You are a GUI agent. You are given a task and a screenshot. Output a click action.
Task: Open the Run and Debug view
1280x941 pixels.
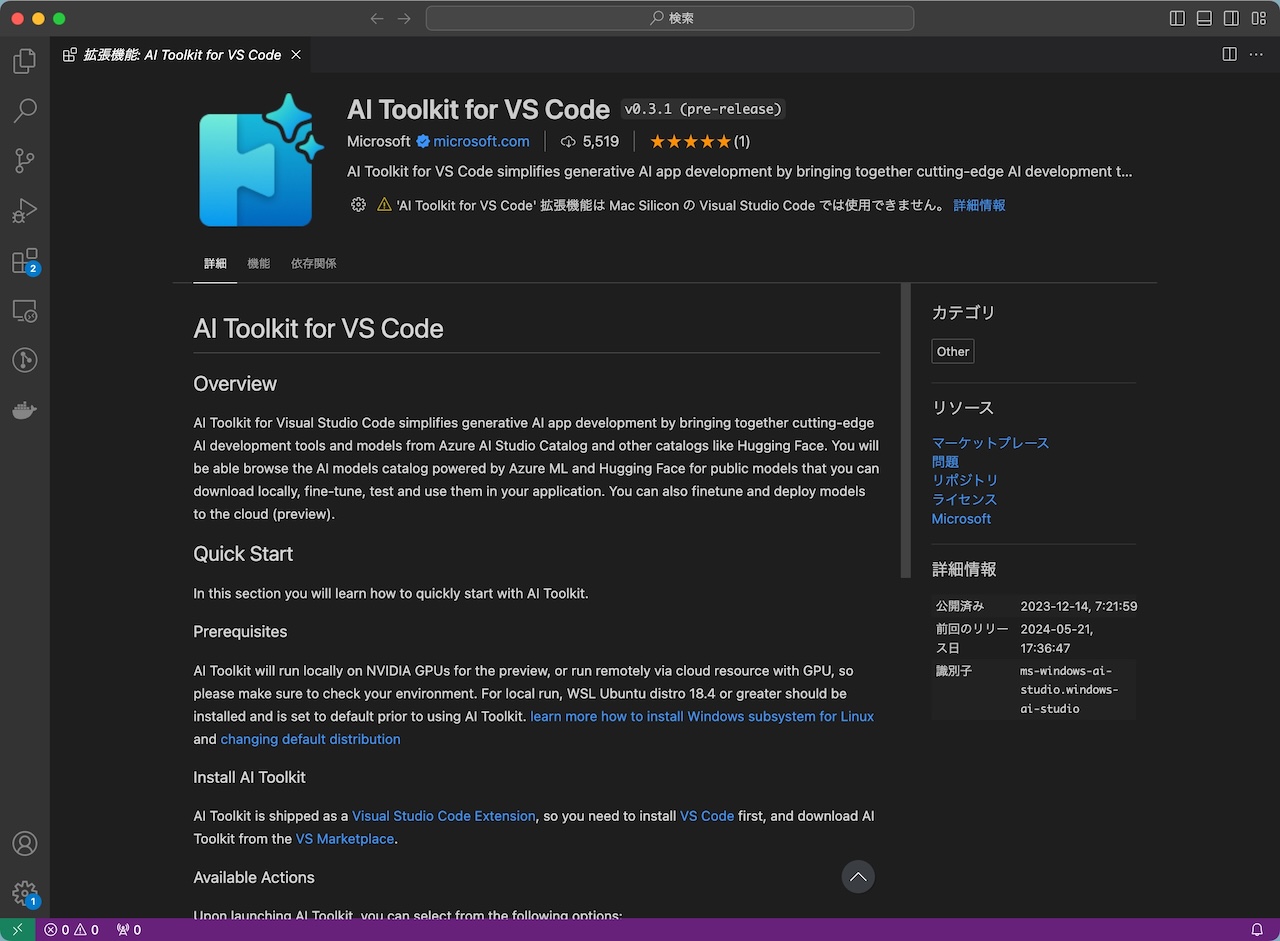pos(24,210)
